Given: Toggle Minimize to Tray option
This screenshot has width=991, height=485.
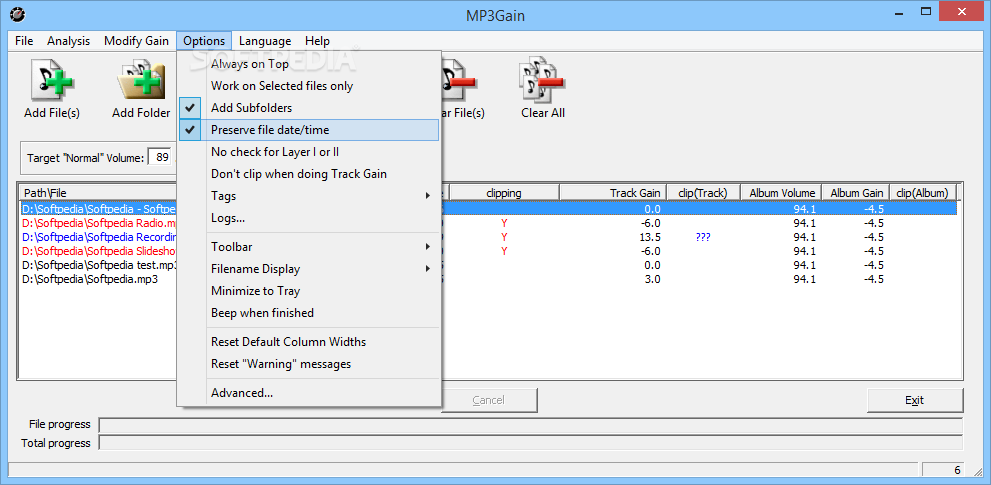Looking at the screenshot, I should click(x=308, y=291).
